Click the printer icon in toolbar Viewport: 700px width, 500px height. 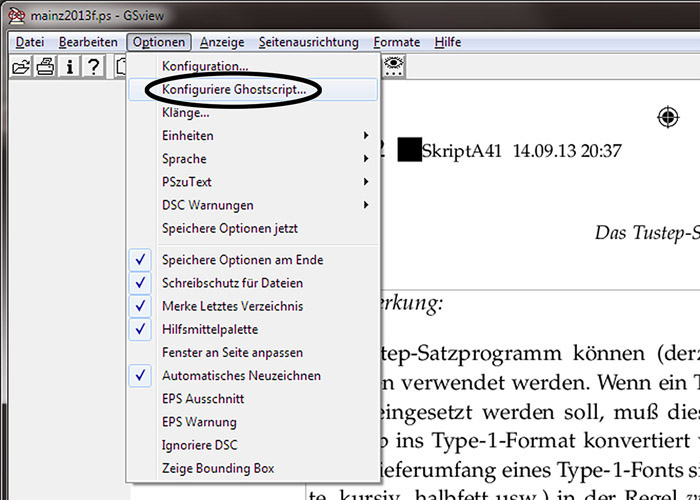pyautogui.click(x=45, y=67)
